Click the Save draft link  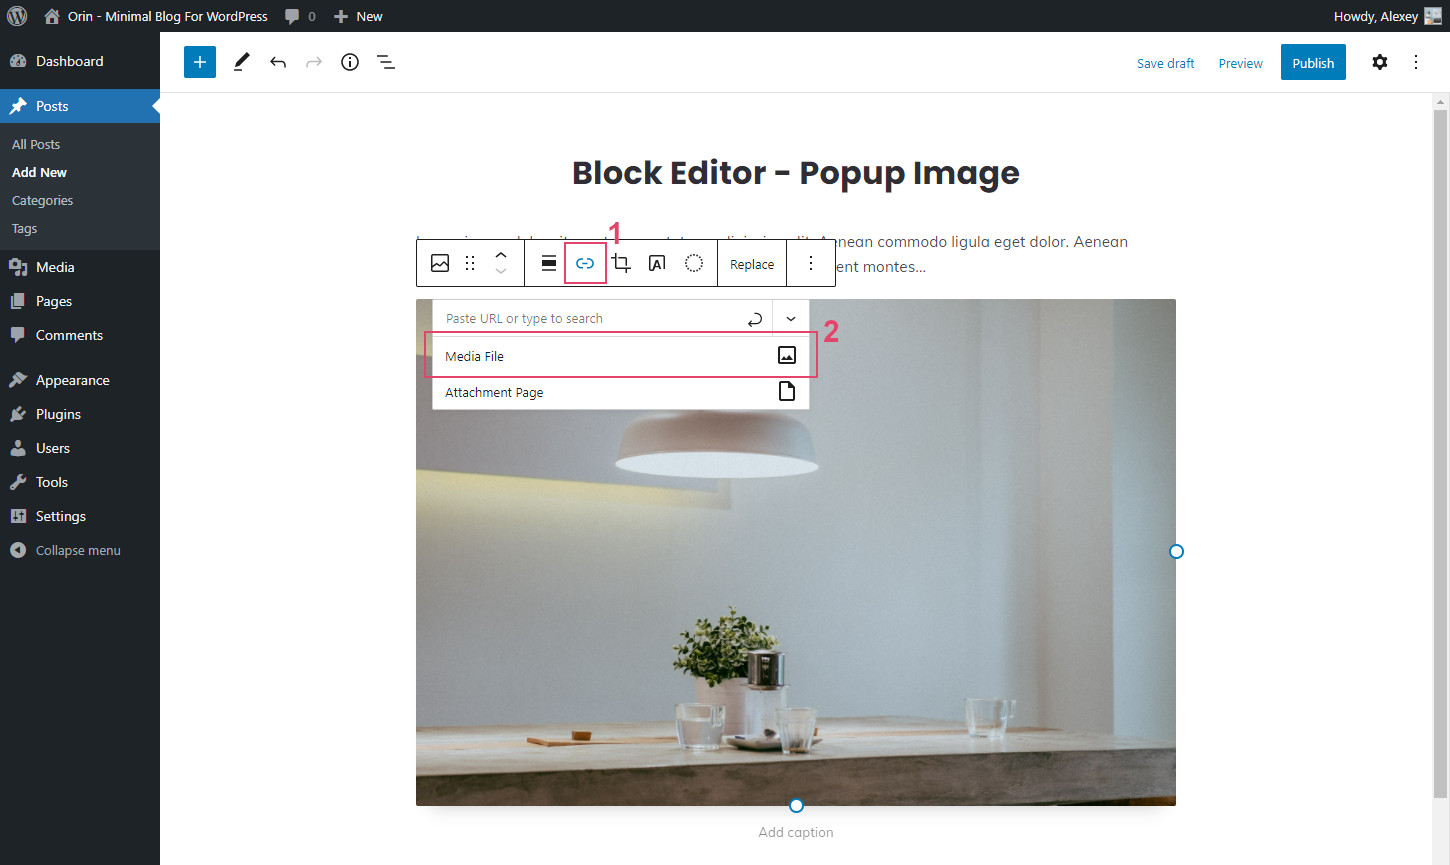pos(1165,63)
